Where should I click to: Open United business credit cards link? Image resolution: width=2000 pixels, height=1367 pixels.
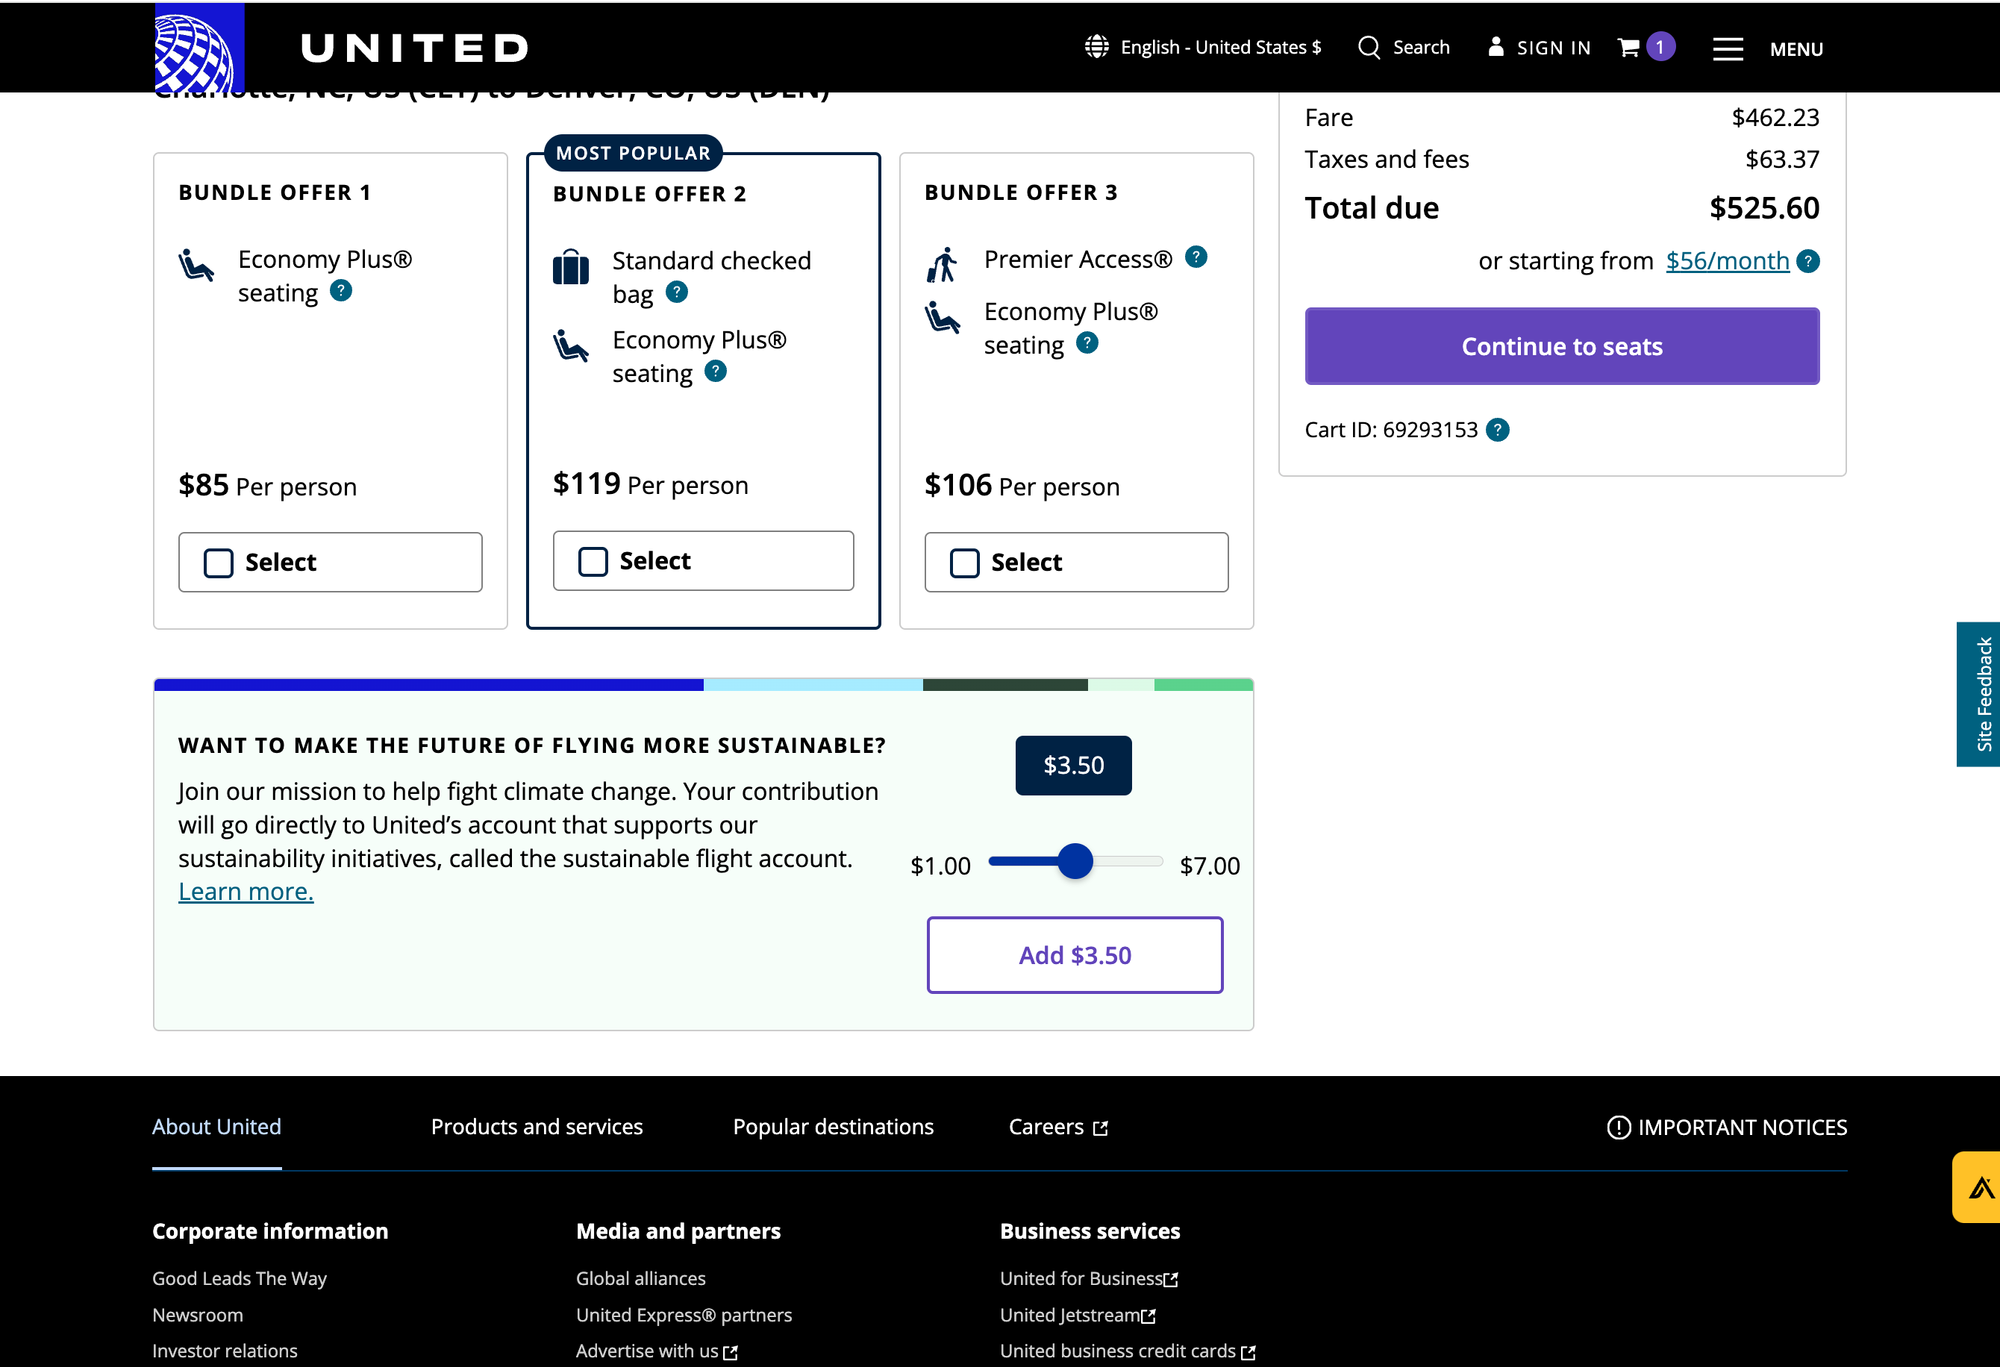(1128, 1351)
